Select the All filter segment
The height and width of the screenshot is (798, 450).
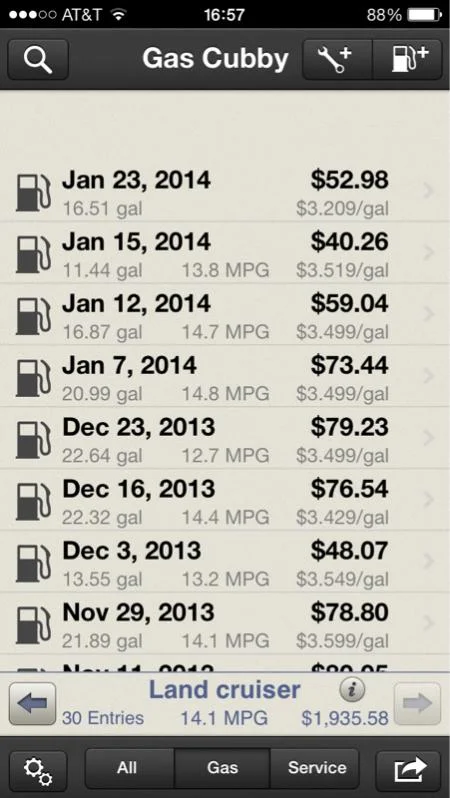129,768
